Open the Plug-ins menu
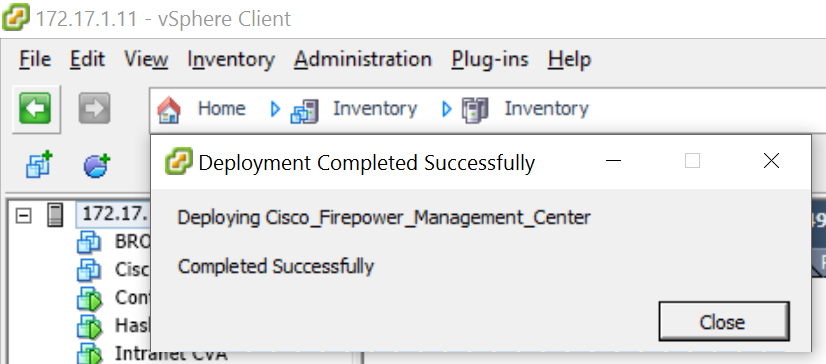The width and height of the screenshot is (826, 364). point(490,59)
